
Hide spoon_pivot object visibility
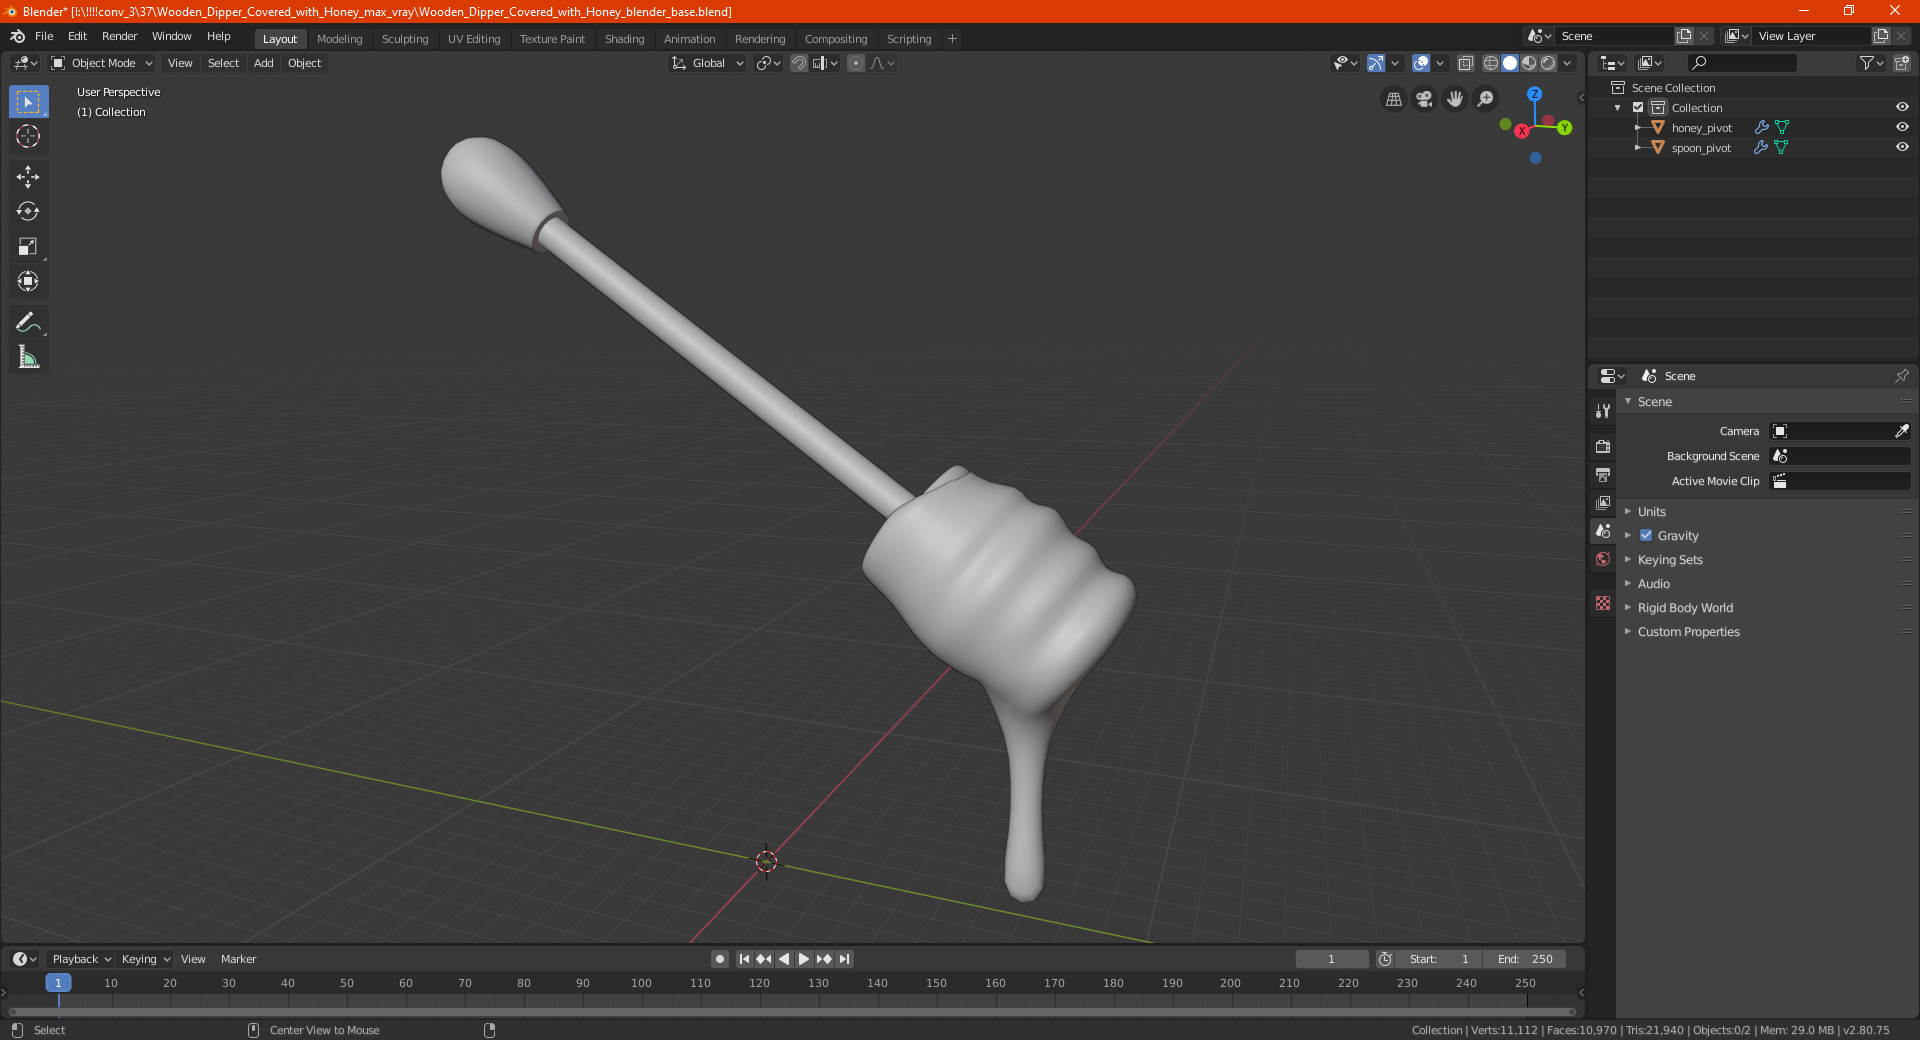(x=1902, y=148)
